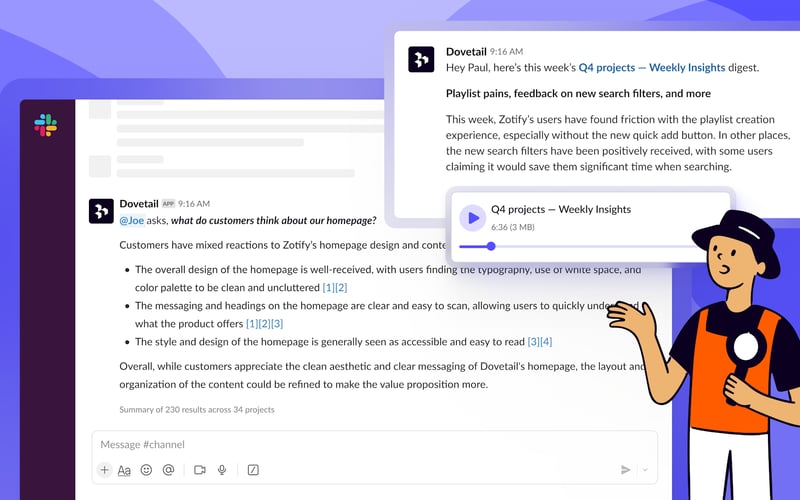Screen dimensions: 800x500
Task: Open the Q4 projects — Weekly Insights link
Action: 652,67
